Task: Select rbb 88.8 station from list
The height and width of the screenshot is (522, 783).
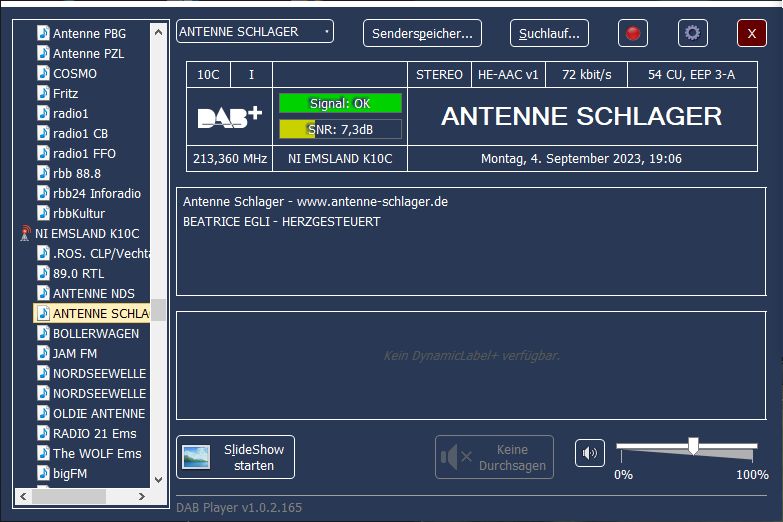Action: click(x=76, y=173)
